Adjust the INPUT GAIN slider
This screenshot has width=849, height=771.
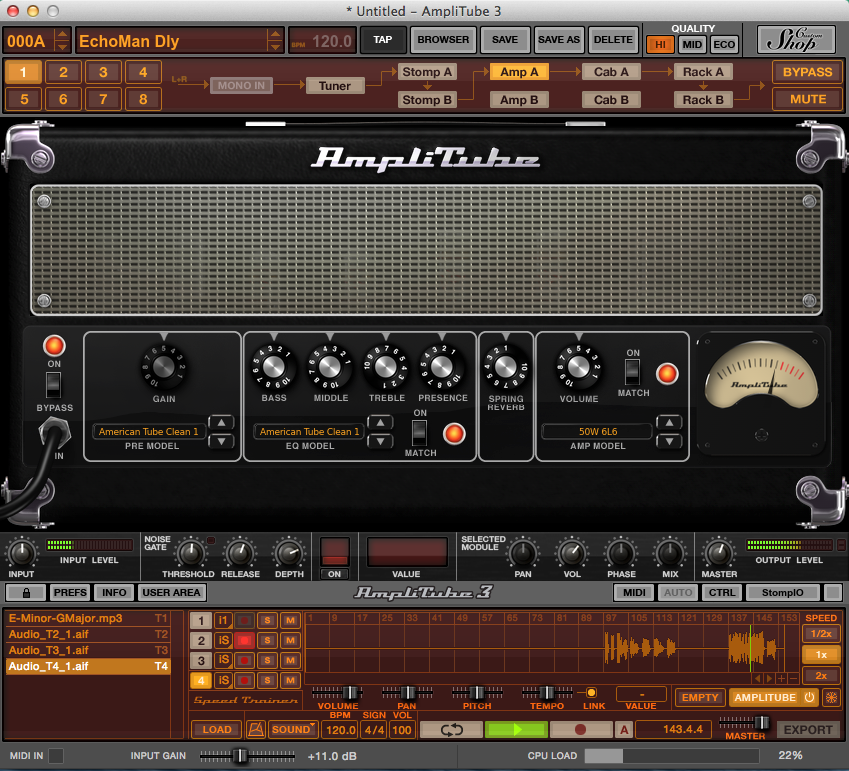pos(241,756)
